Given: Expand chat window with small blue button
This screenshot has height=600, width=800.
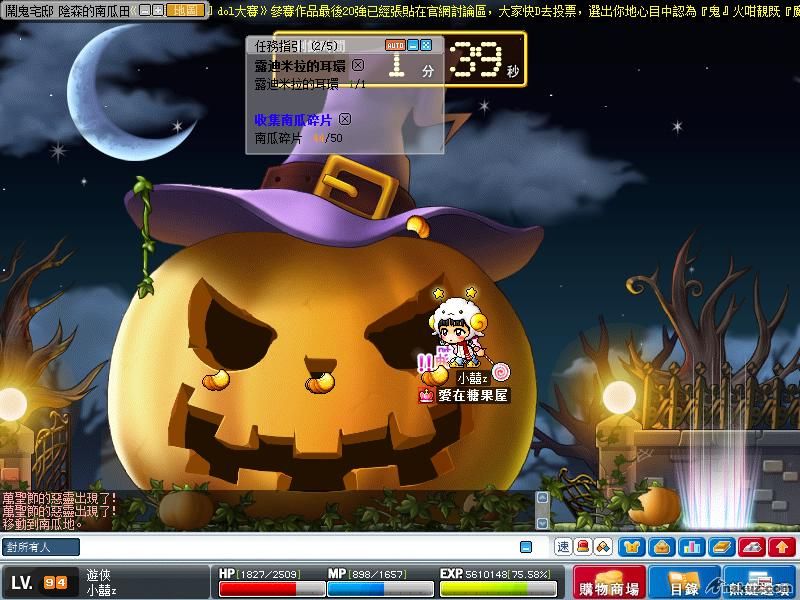Looking at the screenshot, I should [525, 547].
